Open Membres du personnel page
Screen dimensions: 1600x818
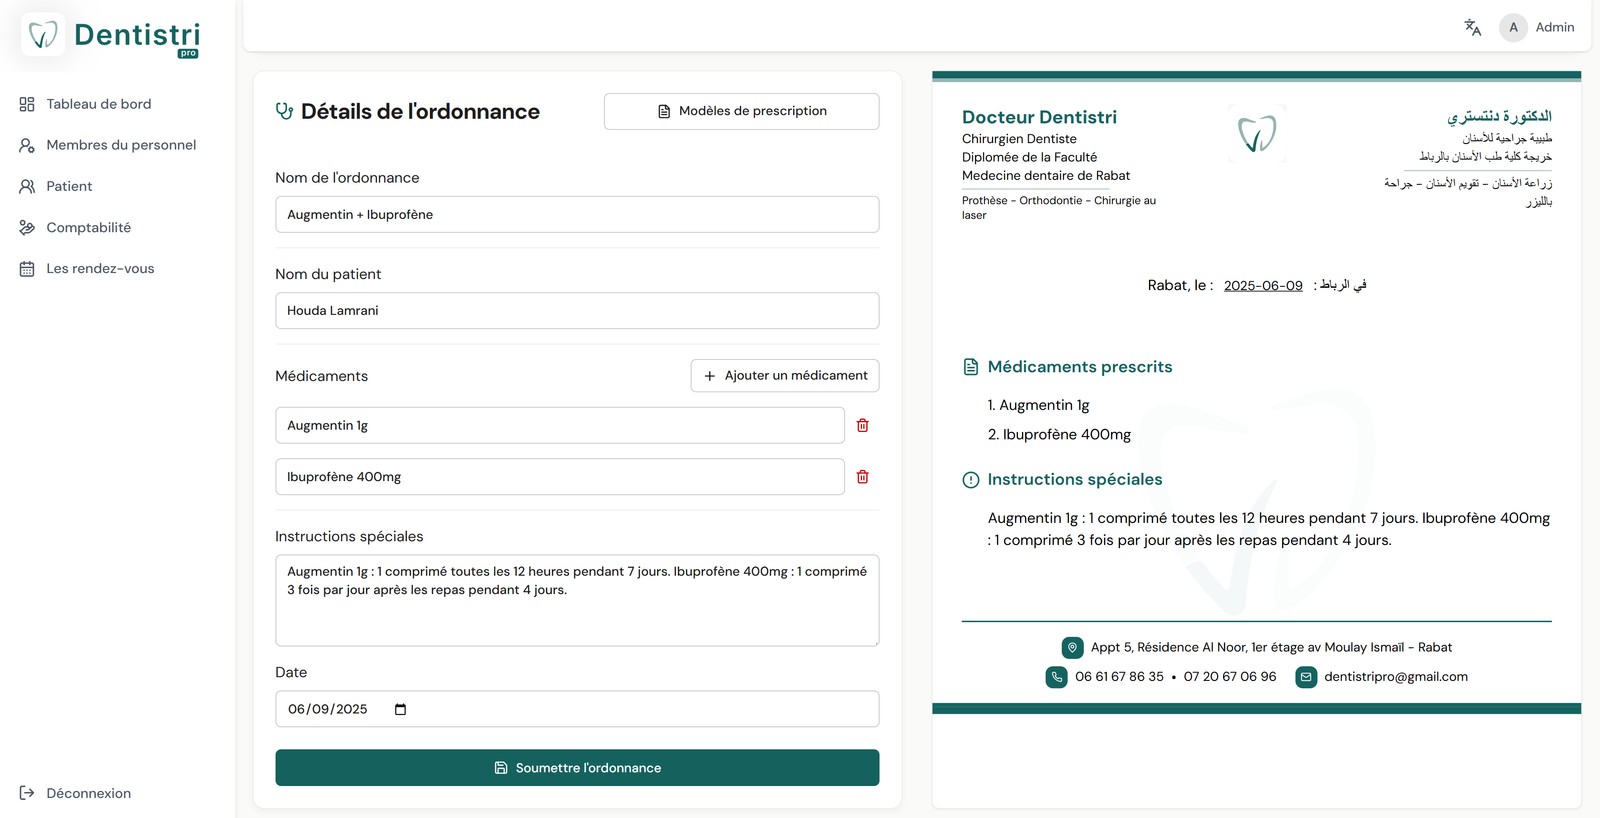(120, 145)
